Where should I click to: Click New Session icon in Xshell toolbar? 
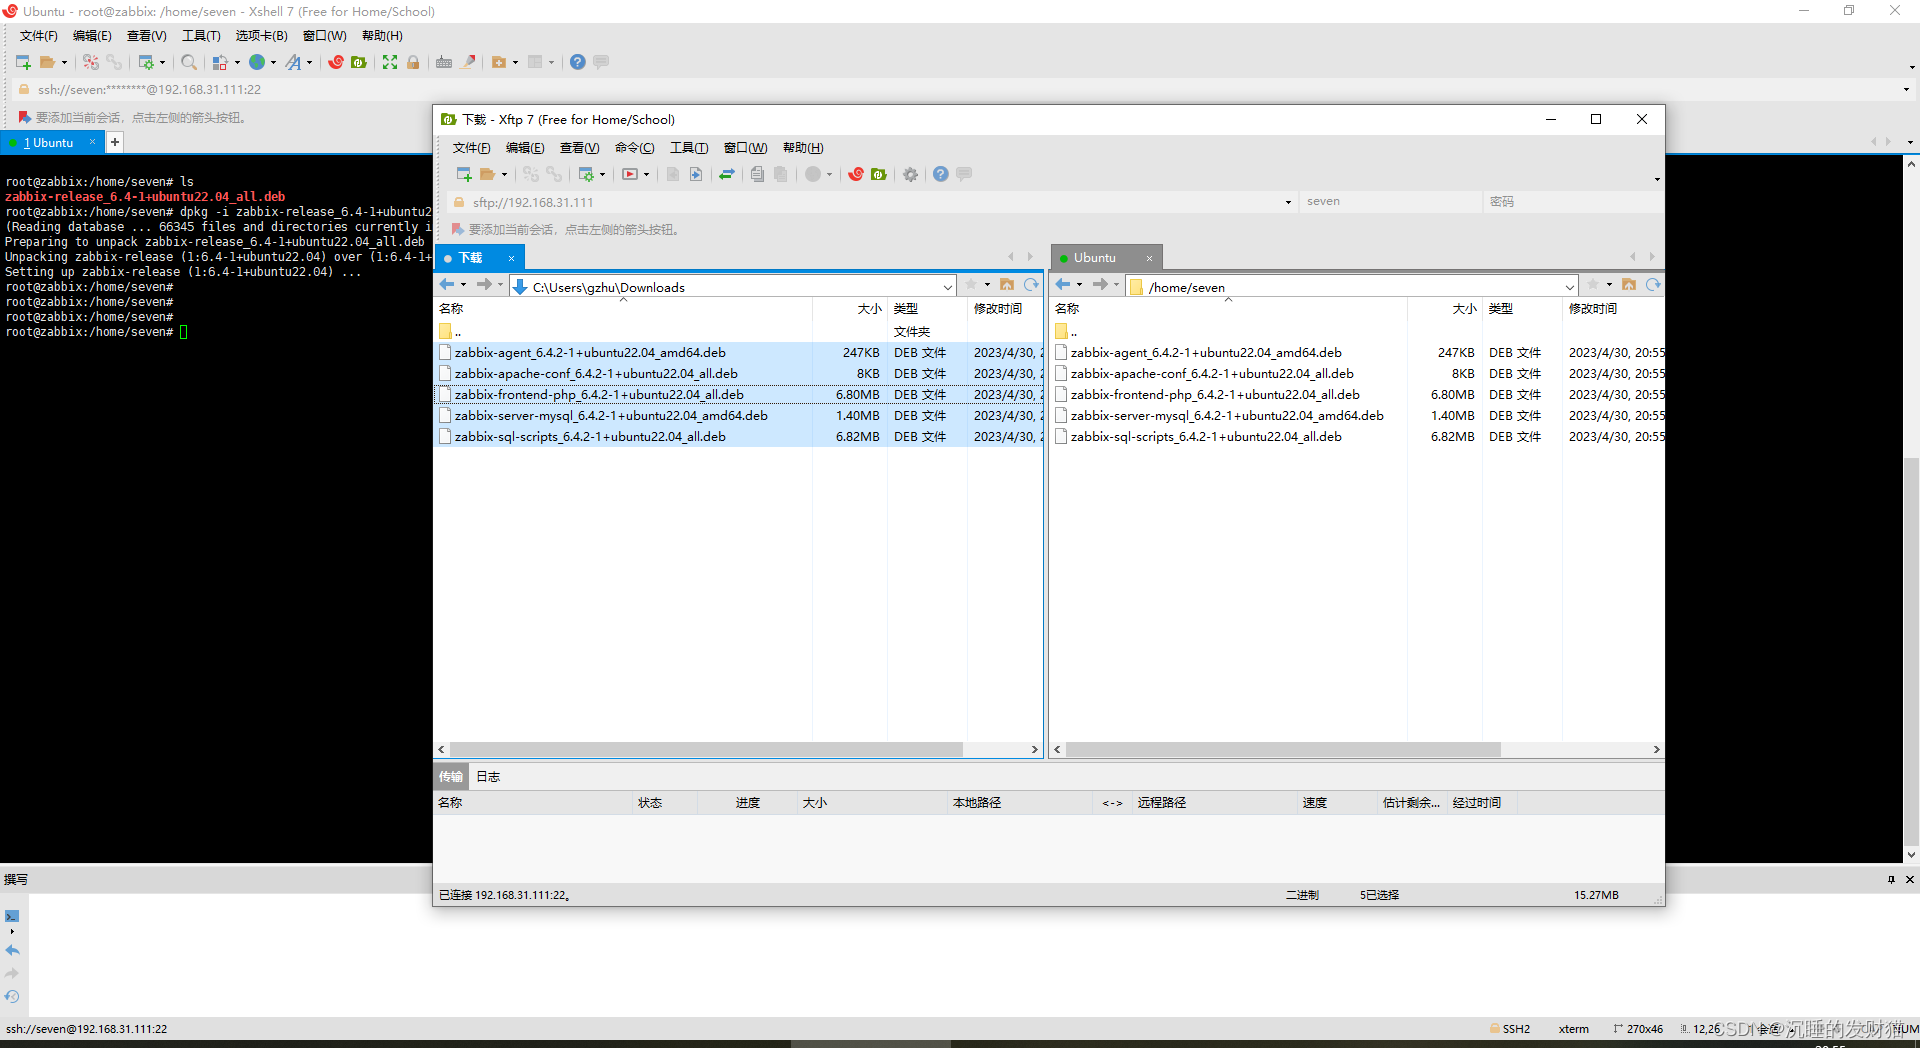click(23, 62)
